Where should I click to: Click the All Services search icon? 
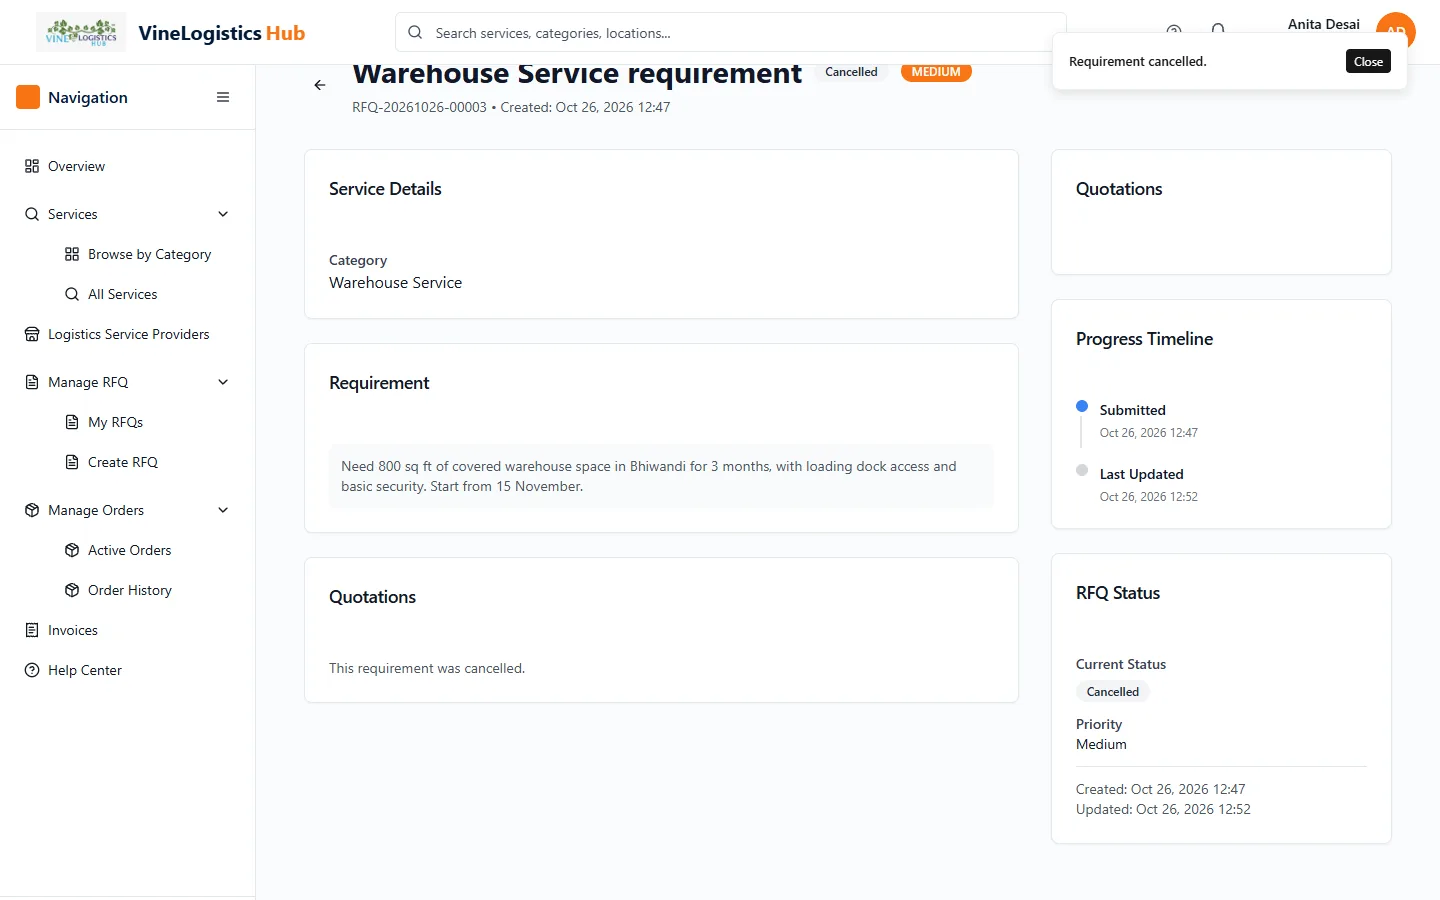[x=72, y=294]
